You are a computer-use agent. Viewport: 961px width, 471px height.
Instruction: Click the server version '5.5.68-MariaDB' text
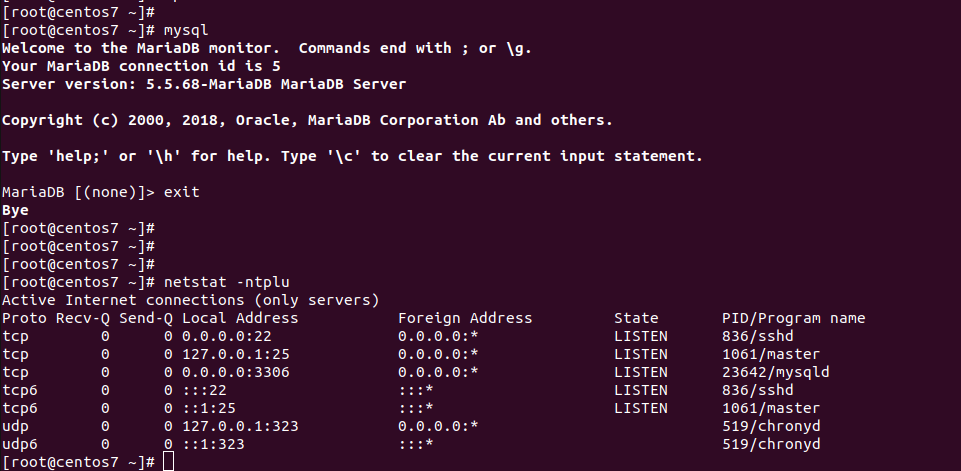pos(208,84)
